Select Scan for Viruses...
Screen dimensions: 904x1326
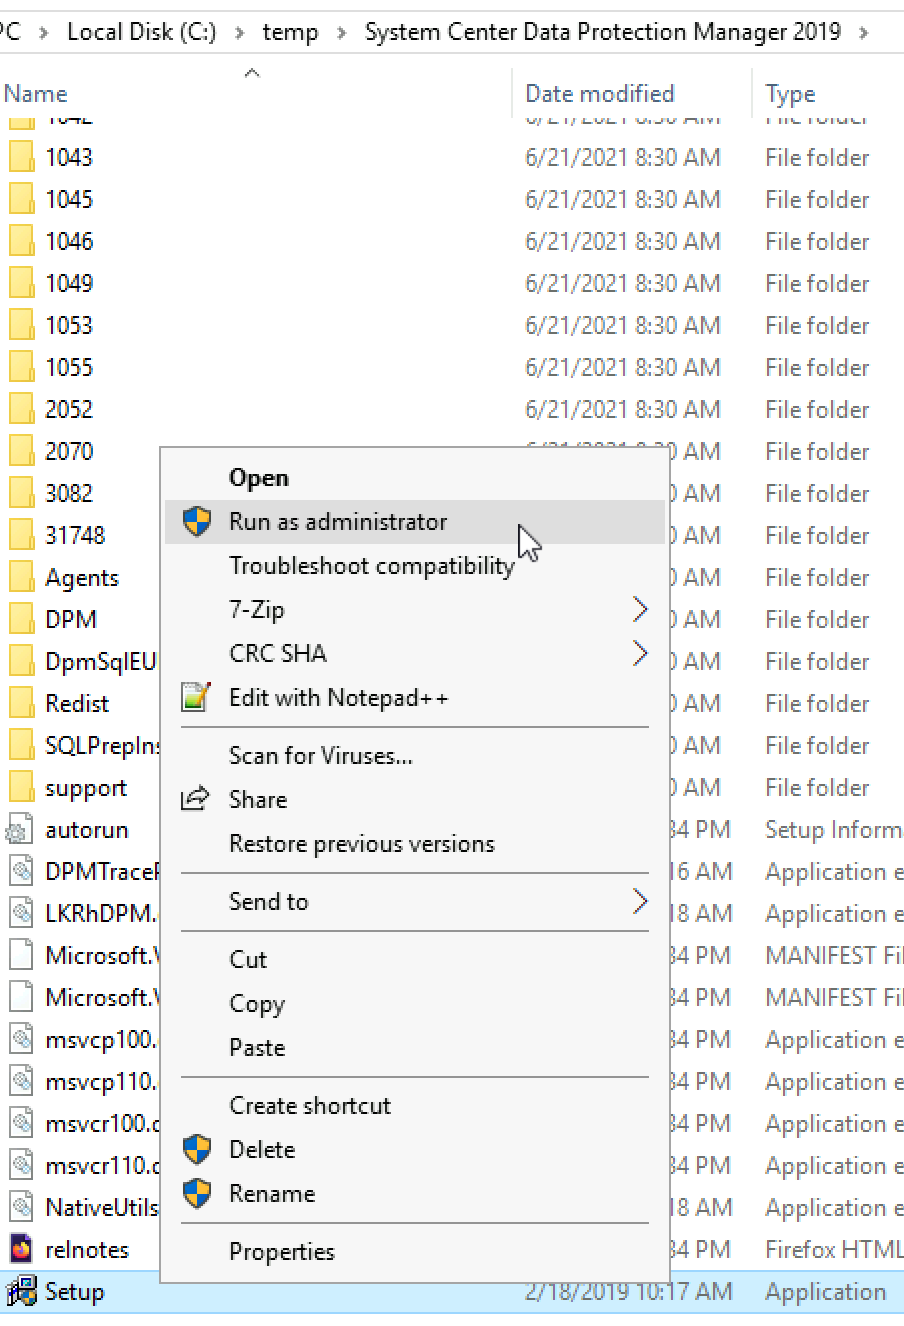point(321,756)
